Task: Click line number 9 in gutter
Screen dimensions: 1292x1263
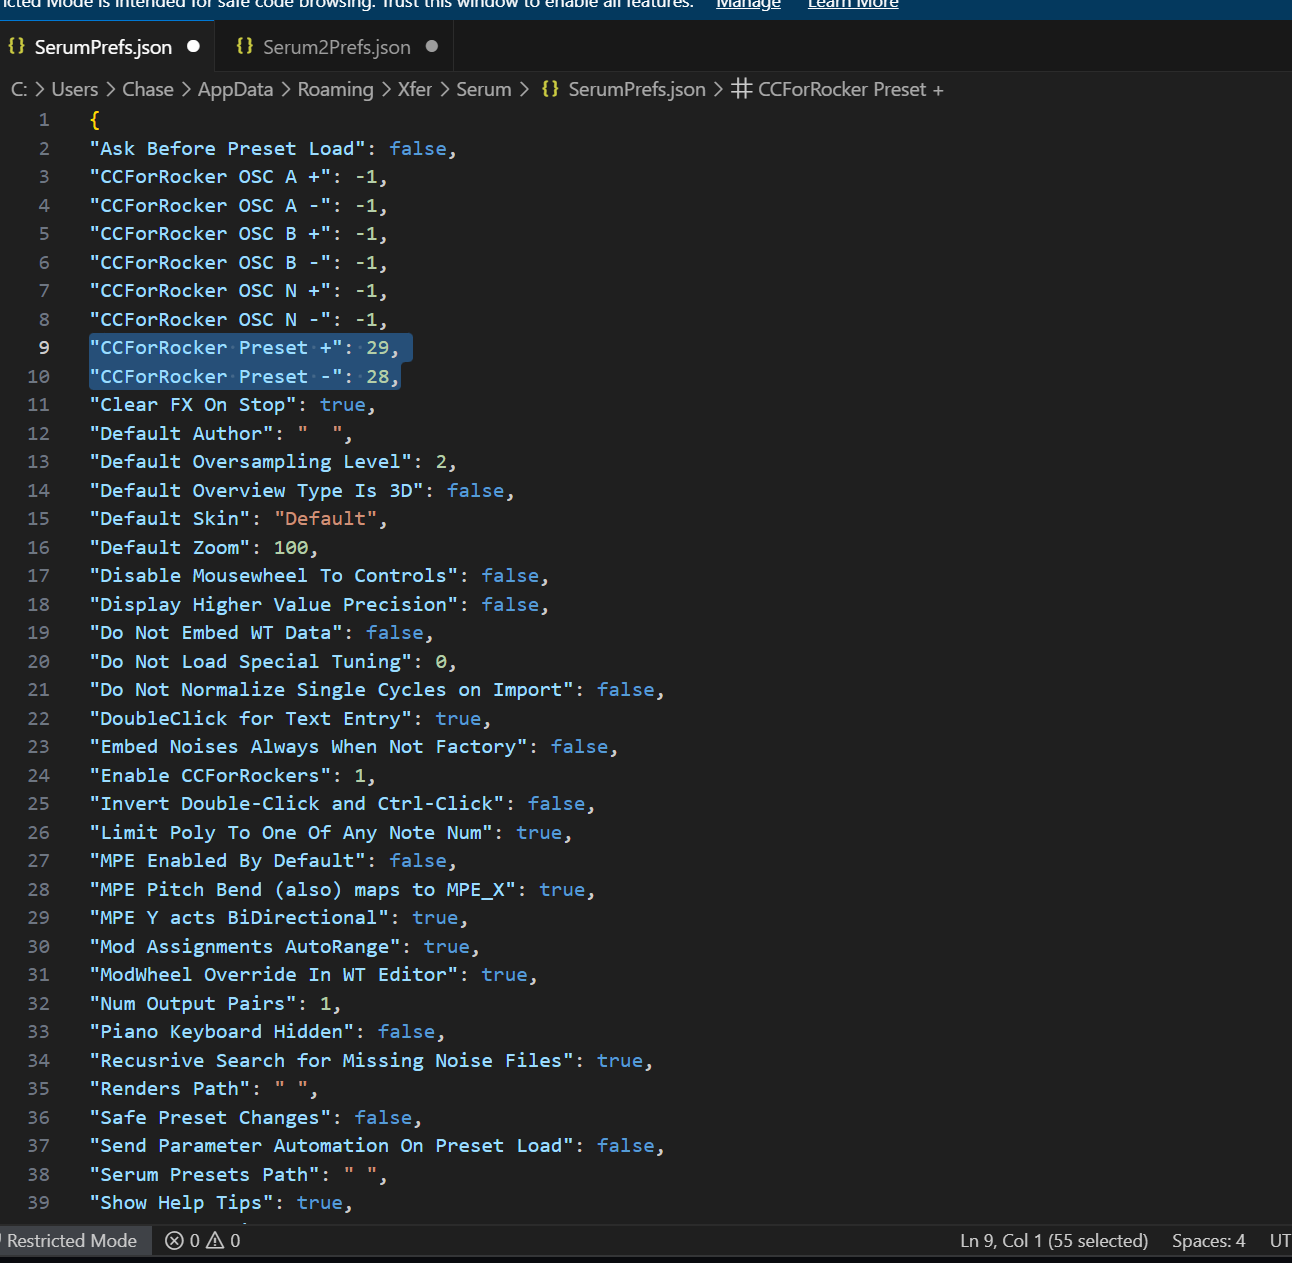Action: (x=44, y=348)
